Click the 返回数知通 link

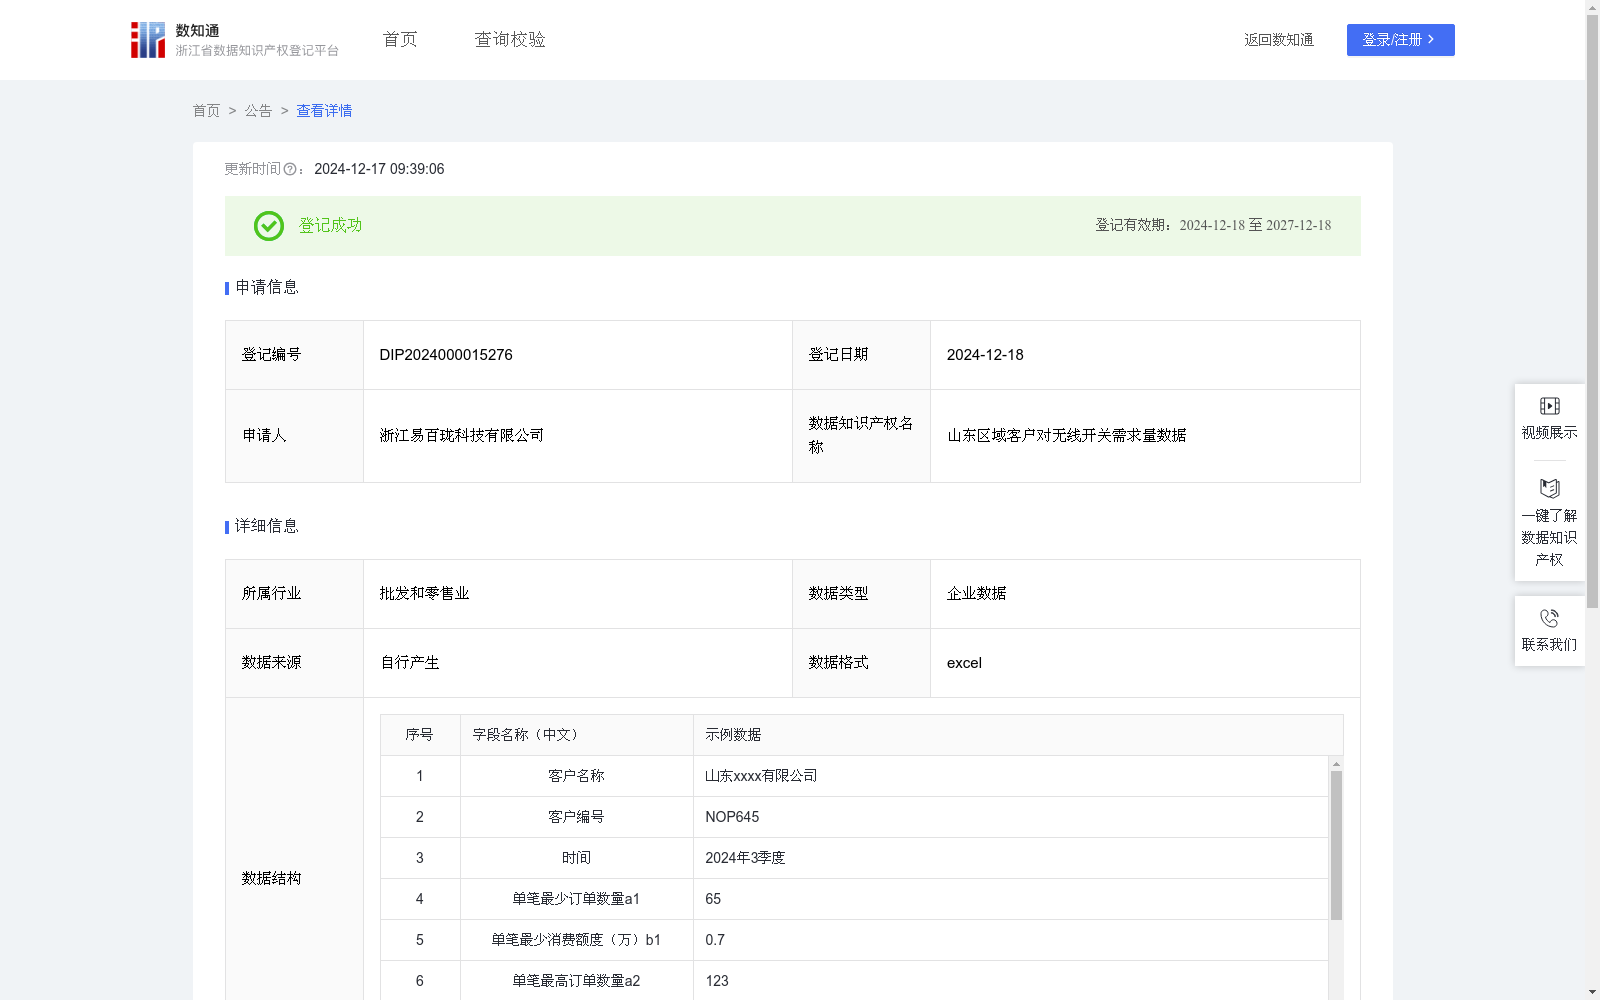(1279, 40)
